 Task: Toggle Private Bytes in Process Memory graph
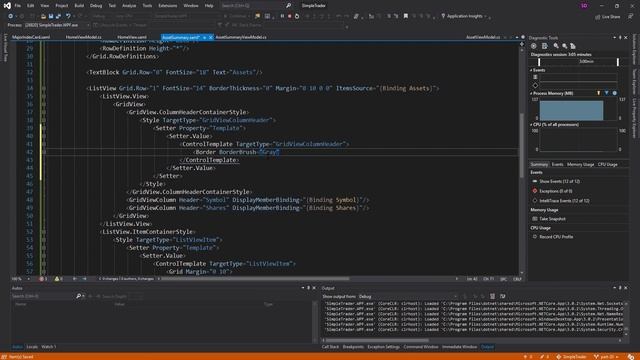(615, 93)
